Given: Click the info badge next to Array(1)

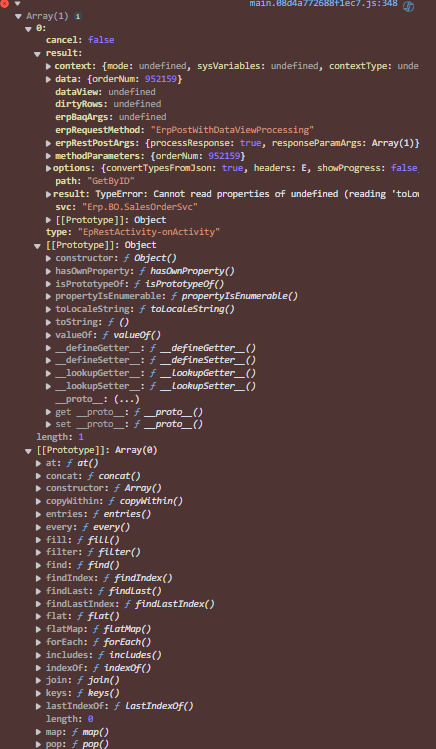Looking at the screenshot, I should [x=77, y=16].
